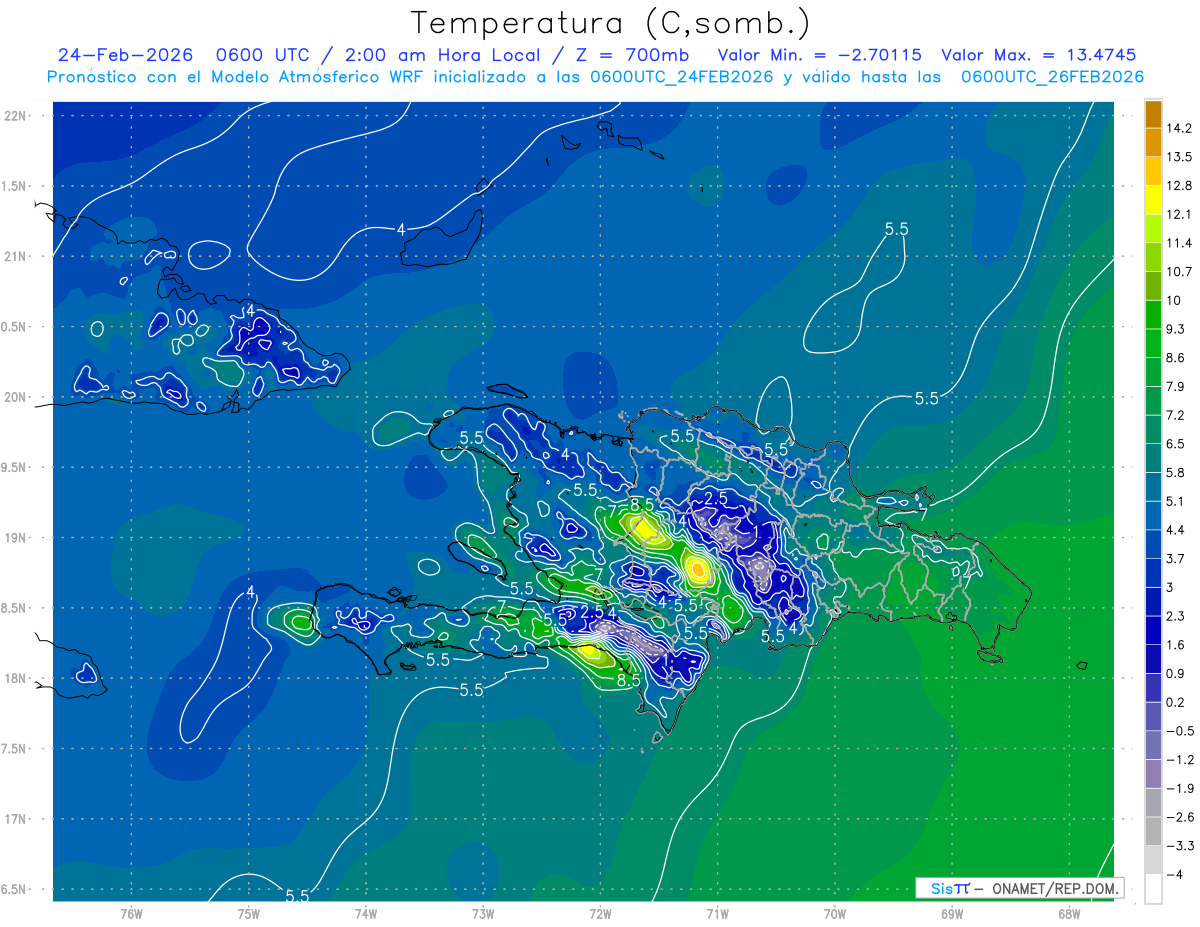Screen dimensions: 1200x927
Task: Click the '73W' longitude axis label
Action: pos(483,914)
